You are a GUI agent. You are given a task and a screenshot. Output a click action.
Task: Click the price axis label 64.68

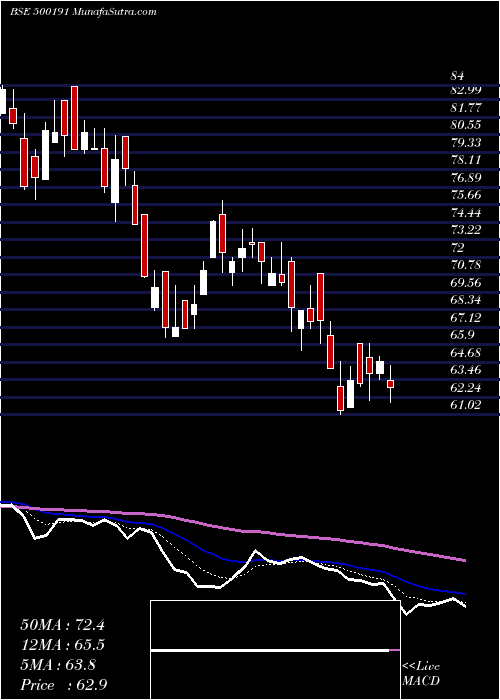tap(466, 353)
